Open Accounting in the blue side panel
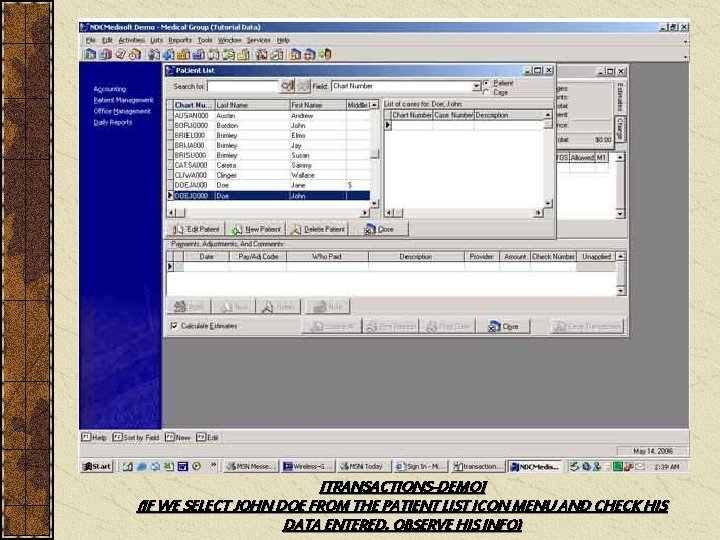The height and width of the screenshot is (540, 720). click(x=110, y=89)
